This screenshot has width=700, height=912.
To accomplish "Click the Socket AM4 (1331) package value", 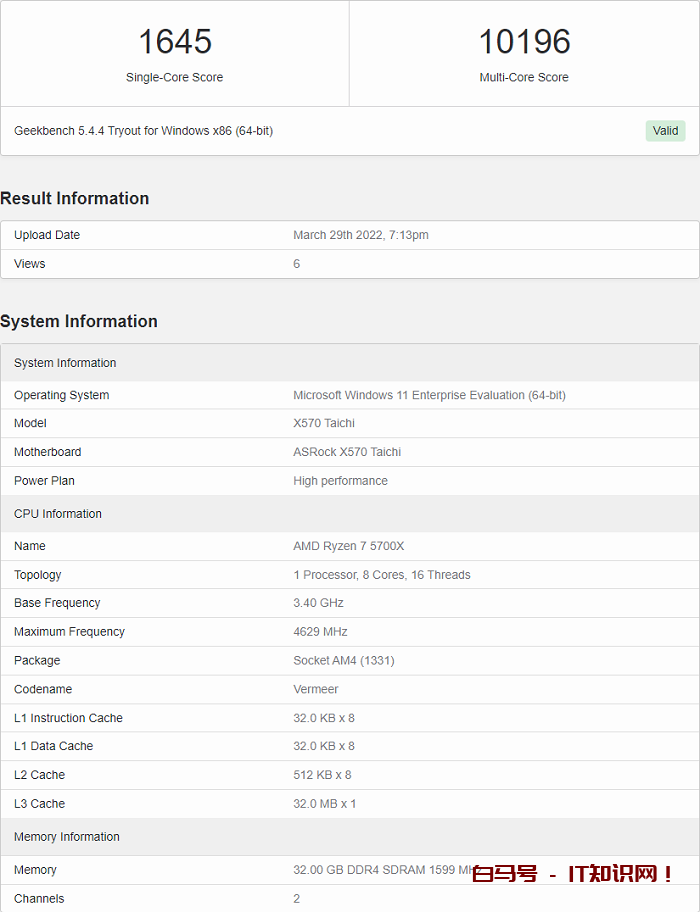I will coord(344,661).
